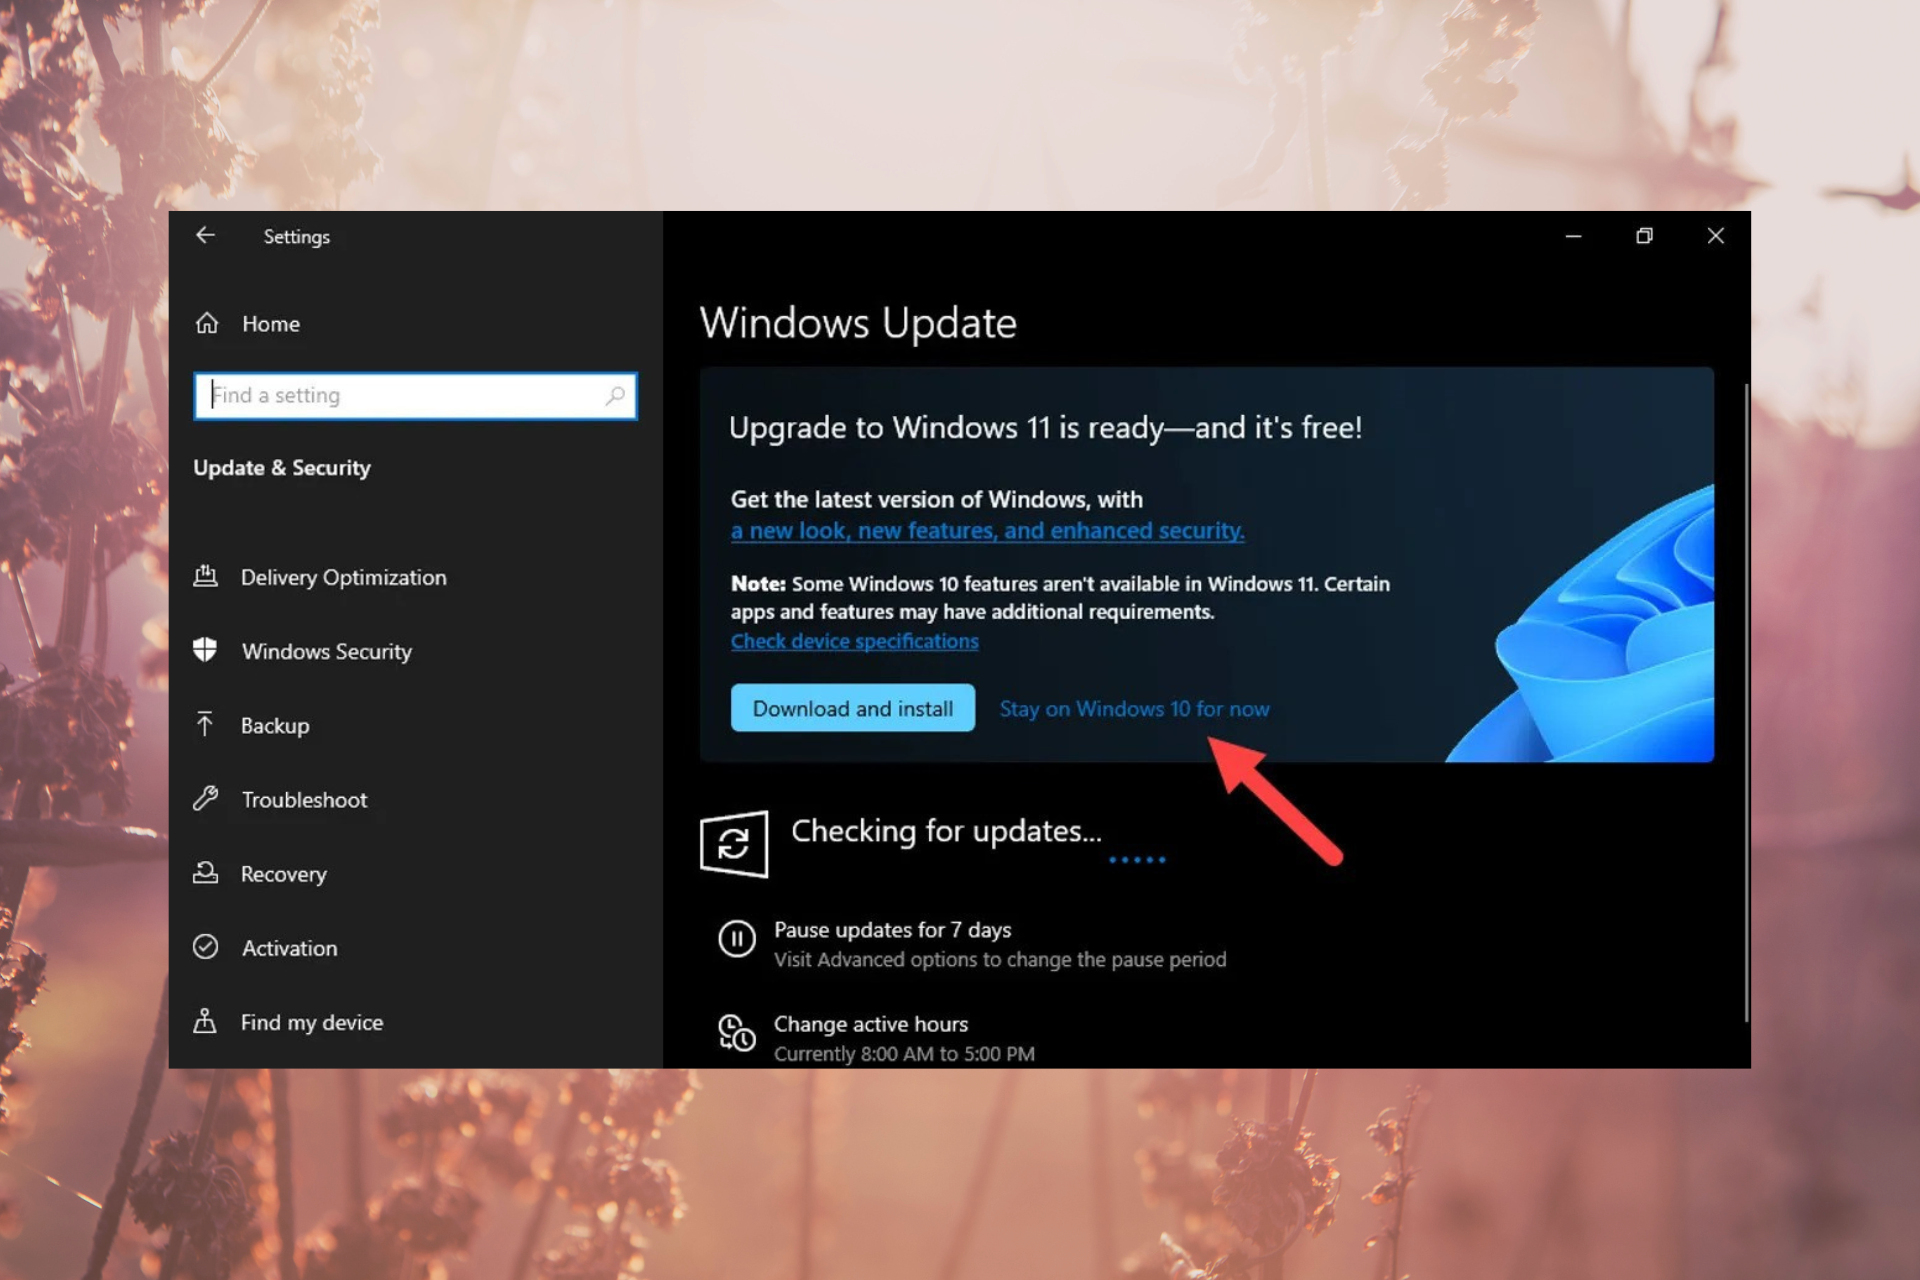Click the Pause updates circular icon

pyautogui.click(x=737, y=938)
